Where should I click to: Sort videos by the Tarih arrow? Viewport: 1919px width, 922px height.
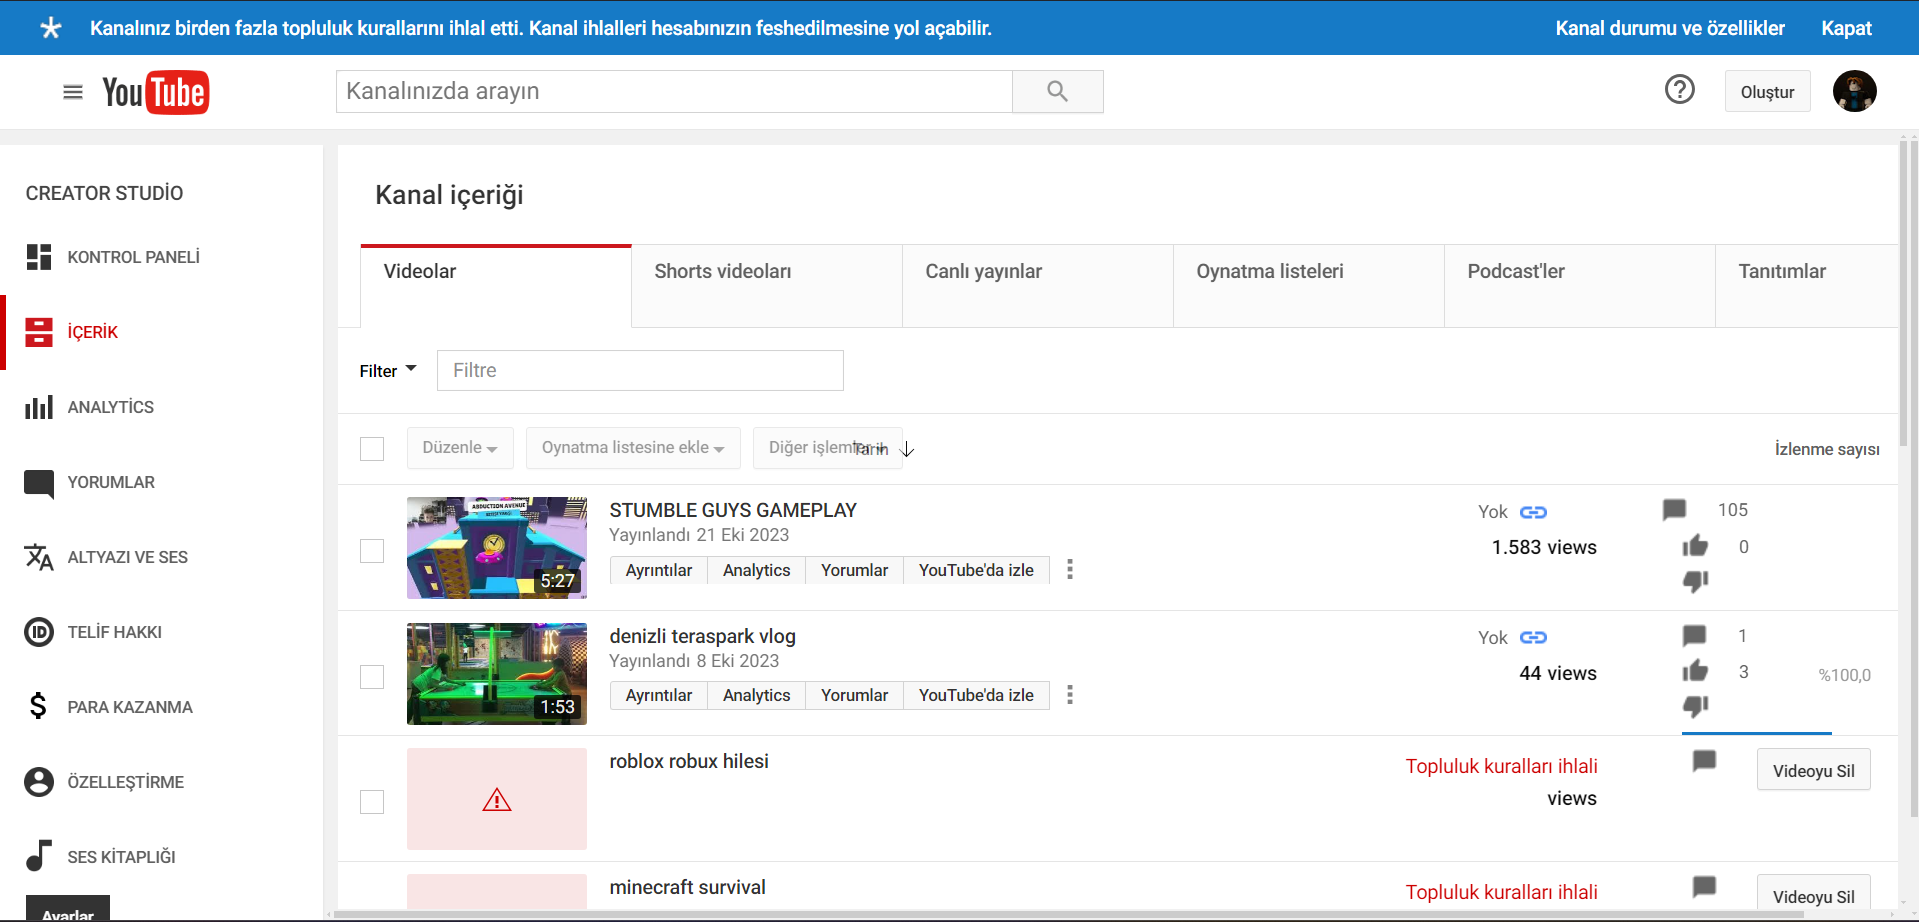(907, 449)
